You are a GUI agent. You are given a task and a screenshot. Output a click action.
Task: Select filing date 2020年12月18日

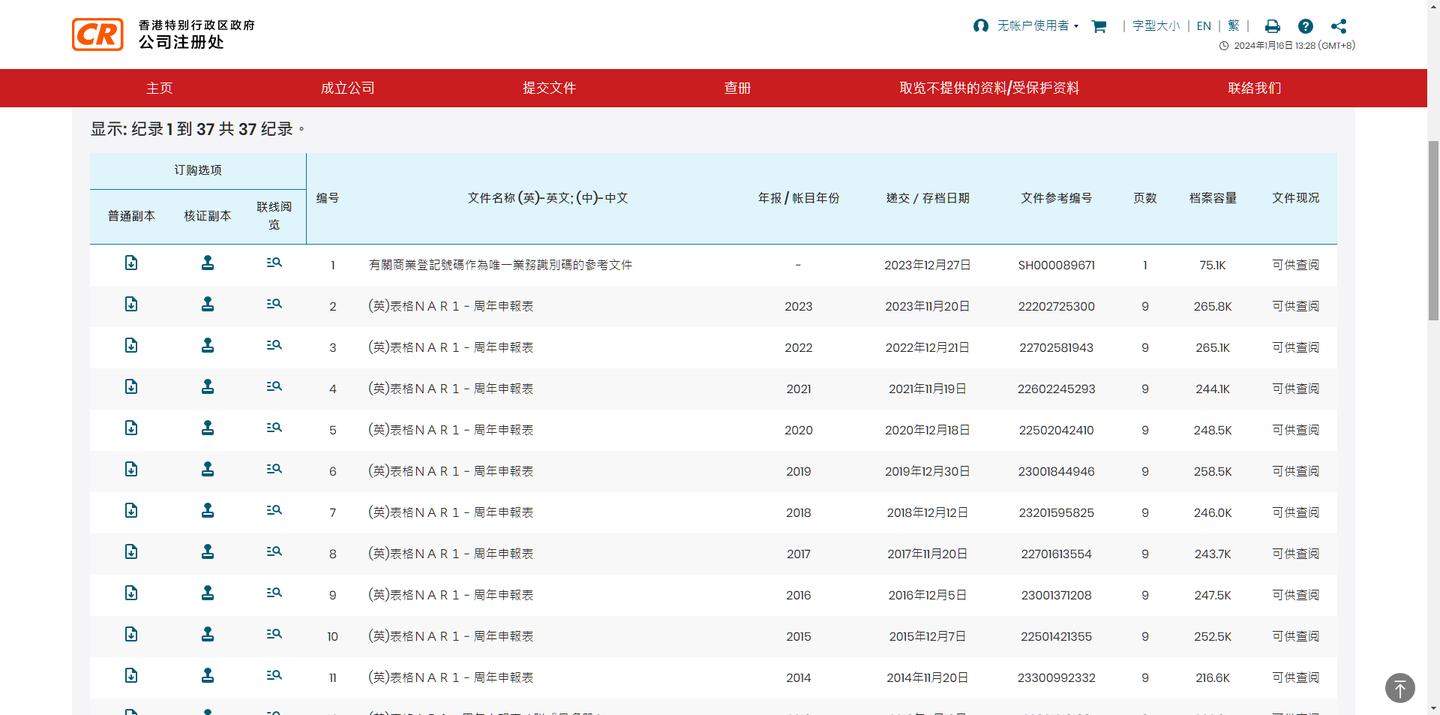[927, 430]
